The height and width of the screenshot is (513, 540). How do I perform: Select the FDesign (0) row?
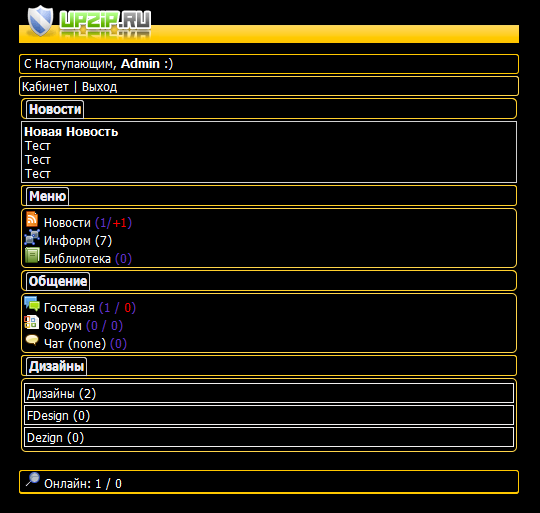(x=269, y=415)
